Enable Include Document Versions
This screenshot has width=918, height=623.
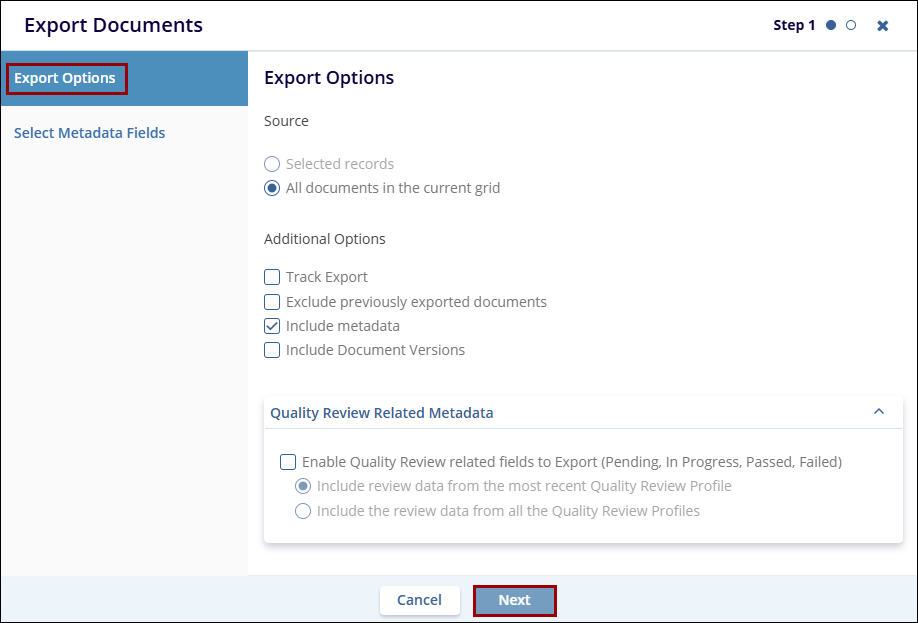point(272,350)
